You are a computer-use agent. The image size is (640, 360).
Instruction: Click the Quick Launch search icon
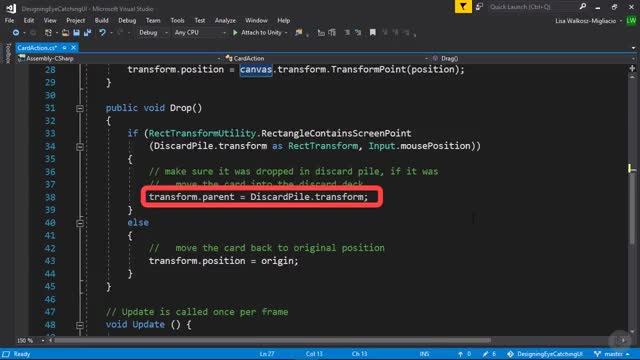coord(582,7)
